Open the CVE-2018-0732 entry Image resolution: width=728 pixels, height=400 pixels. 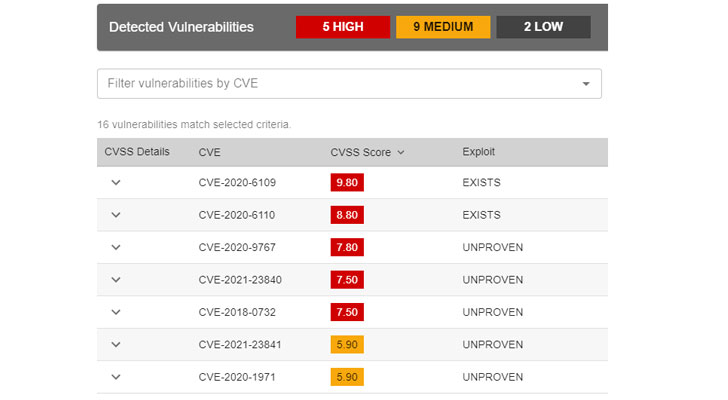(x=237, y=312)
